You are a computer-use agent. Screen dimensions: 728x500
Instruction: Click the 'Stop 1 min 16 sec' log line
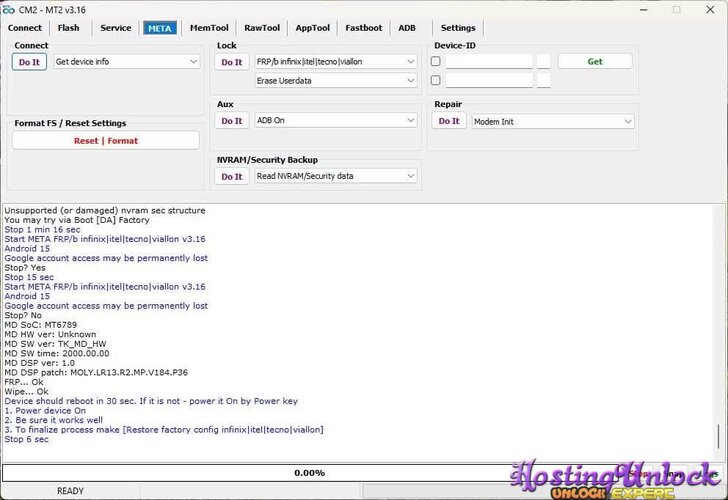(x=42, y=230)
